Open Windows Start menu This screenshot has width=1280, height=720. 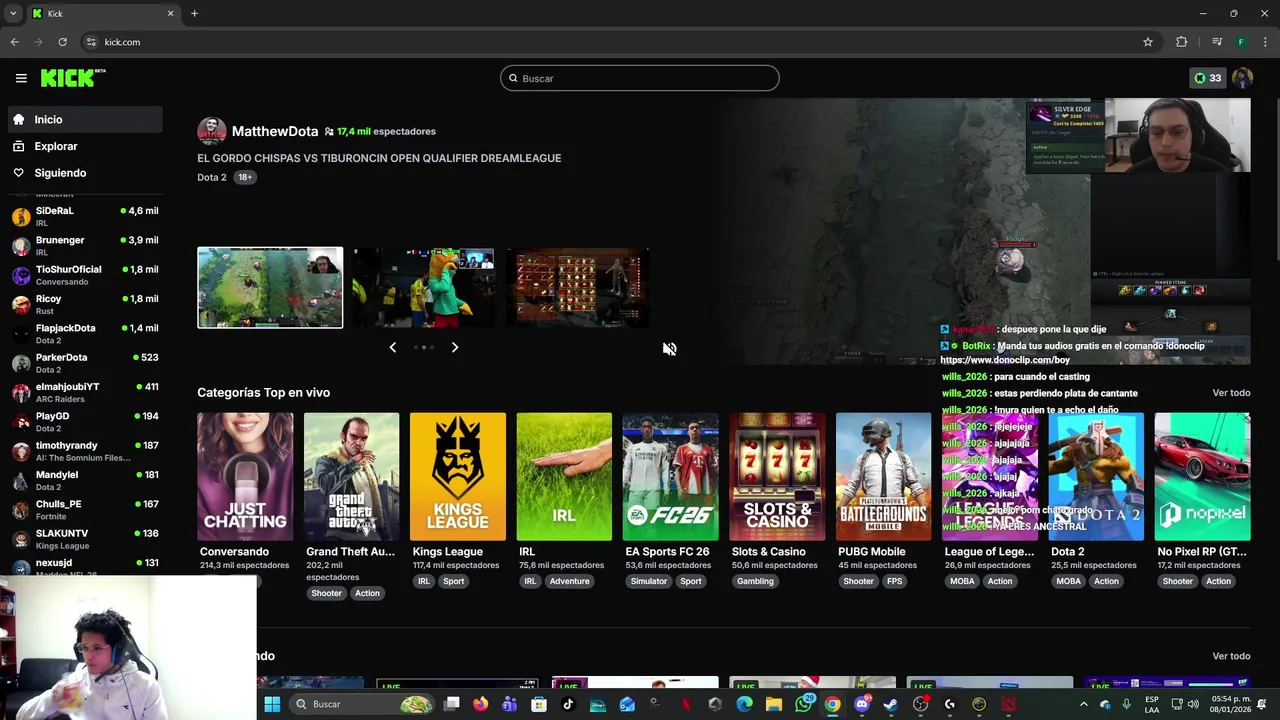[272, 704]
